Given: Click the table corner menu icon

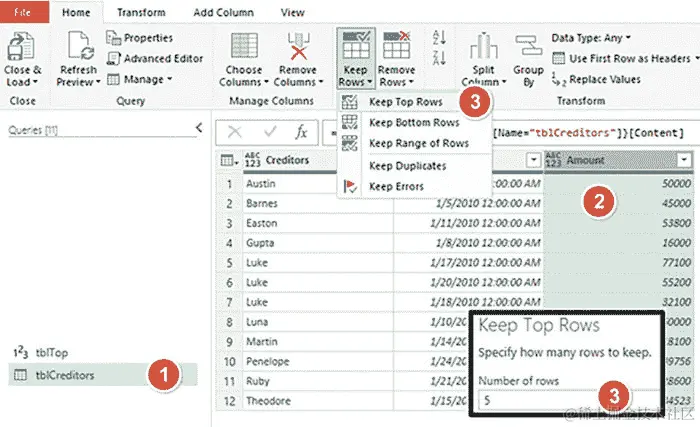Looking at the screenshot, I should coord(229,160).
